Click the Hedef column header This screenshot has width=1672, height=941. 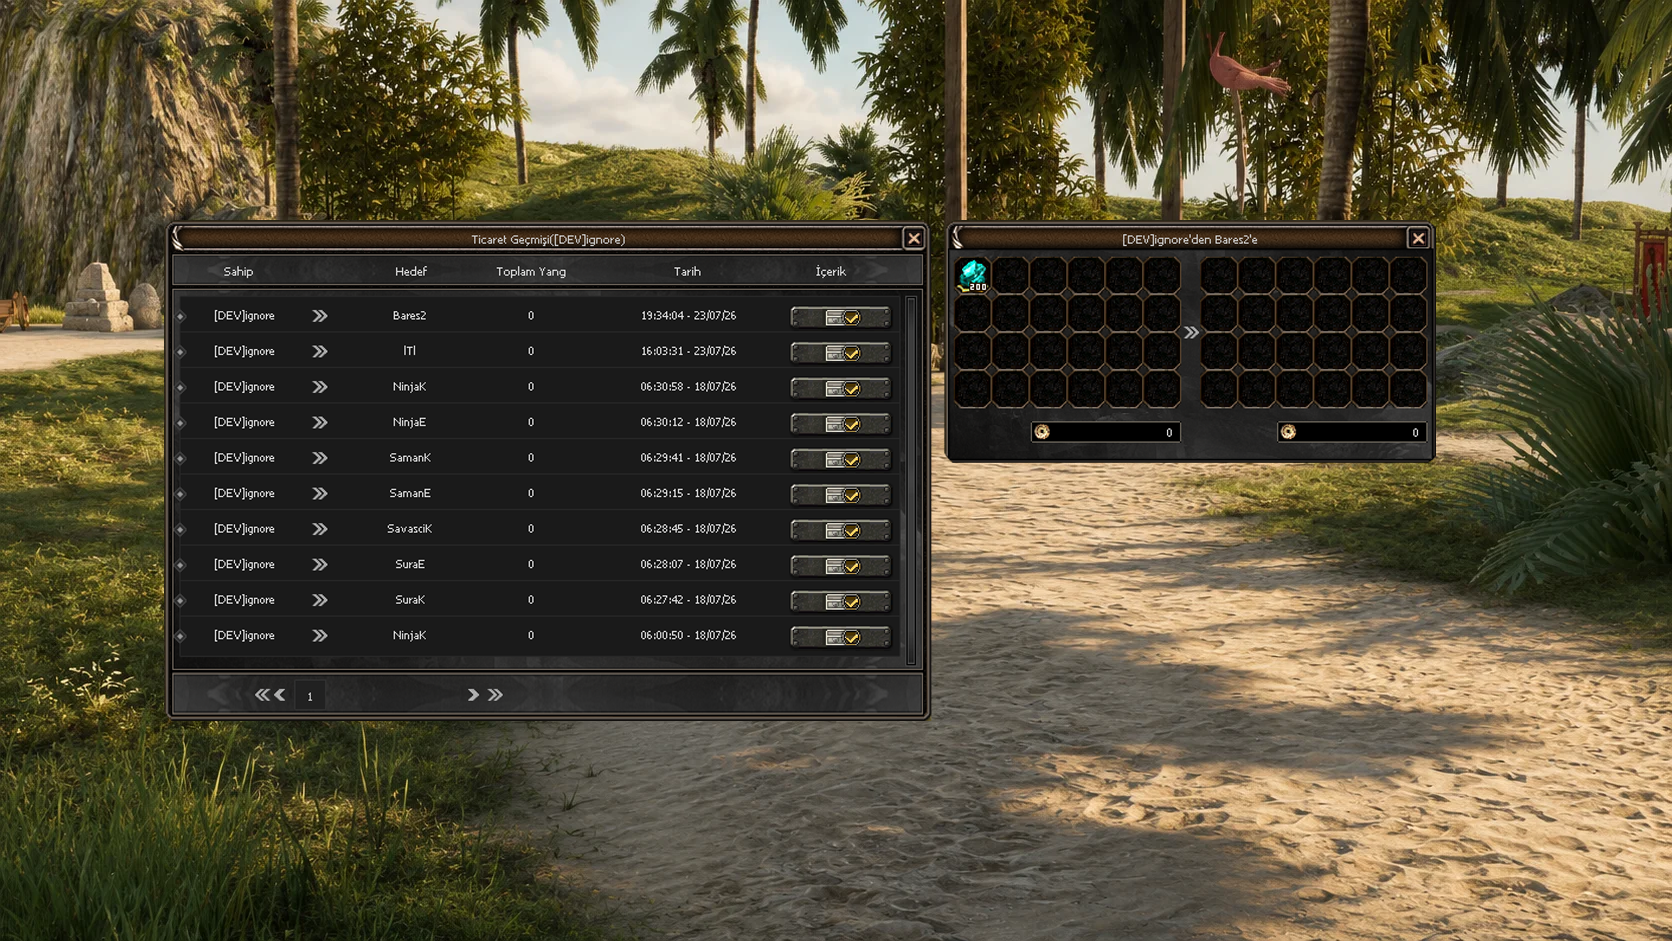pyautogui.click(x=410, y=271)
